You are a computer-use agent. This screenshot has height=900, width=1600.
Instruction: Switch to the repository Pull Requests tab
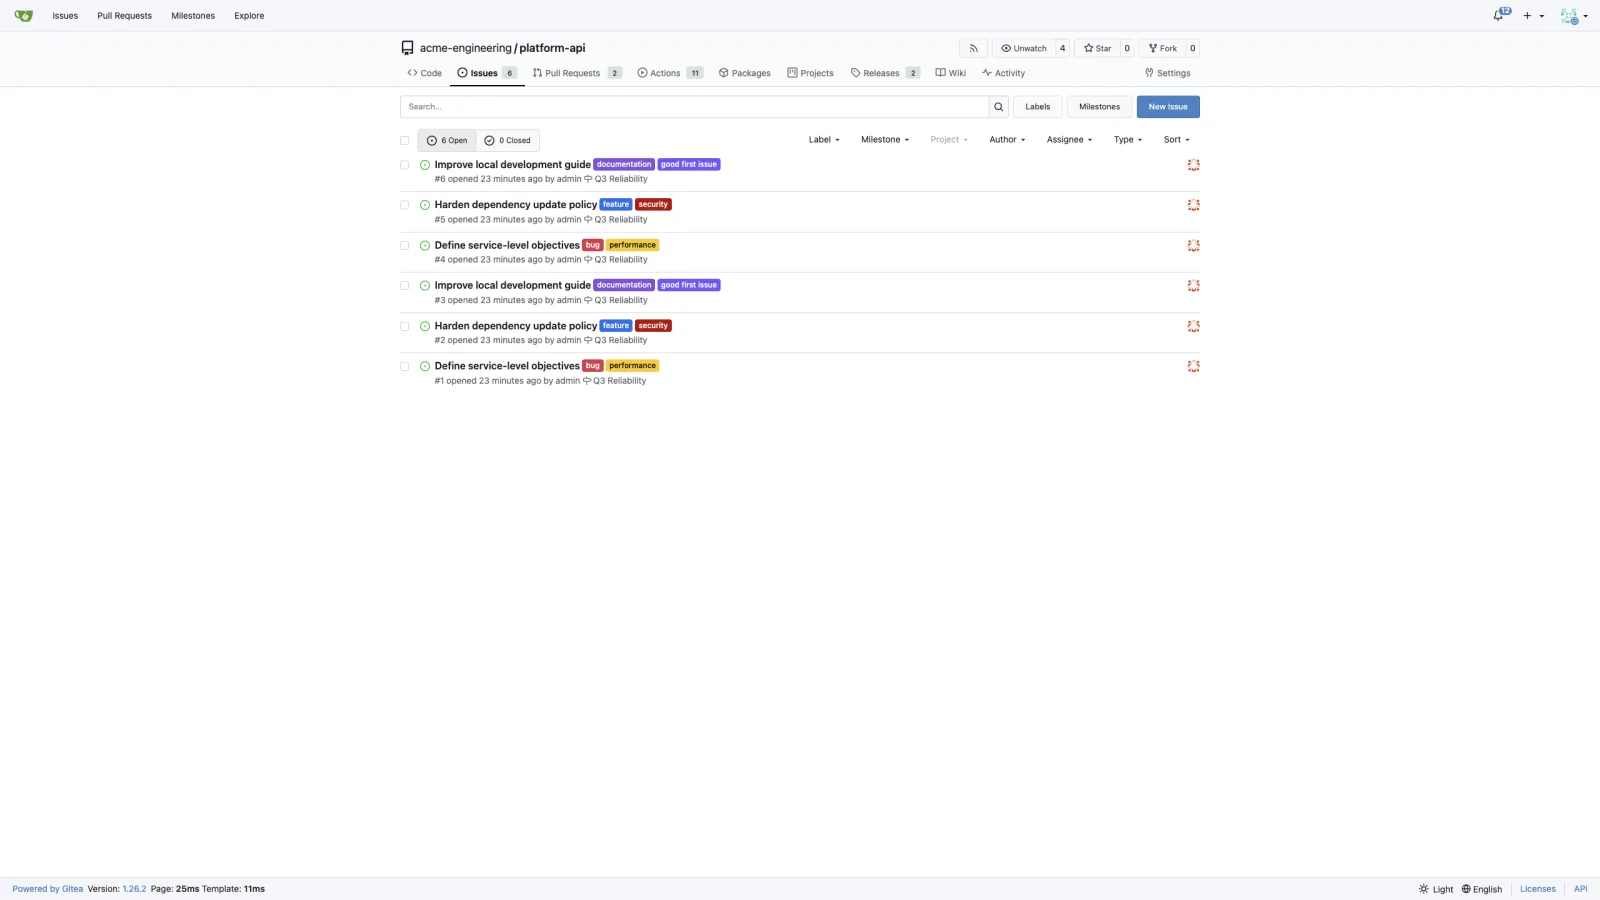[577, 73]
